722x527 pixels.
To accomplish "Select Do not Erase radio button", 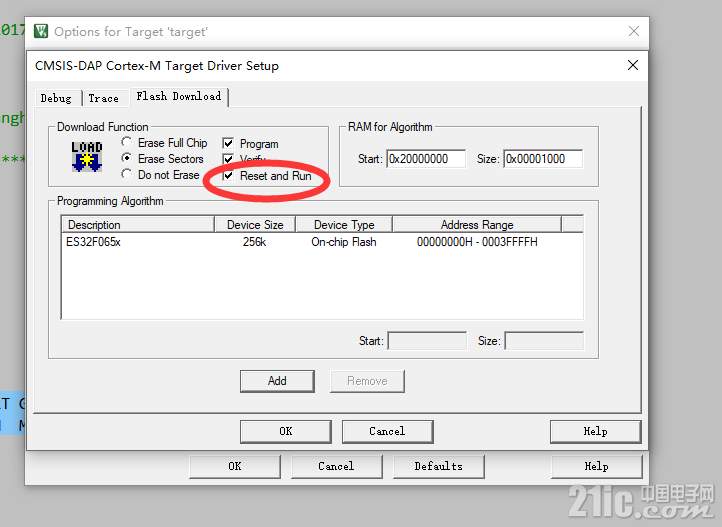I will pyautogui.click(x=127, y=174).
